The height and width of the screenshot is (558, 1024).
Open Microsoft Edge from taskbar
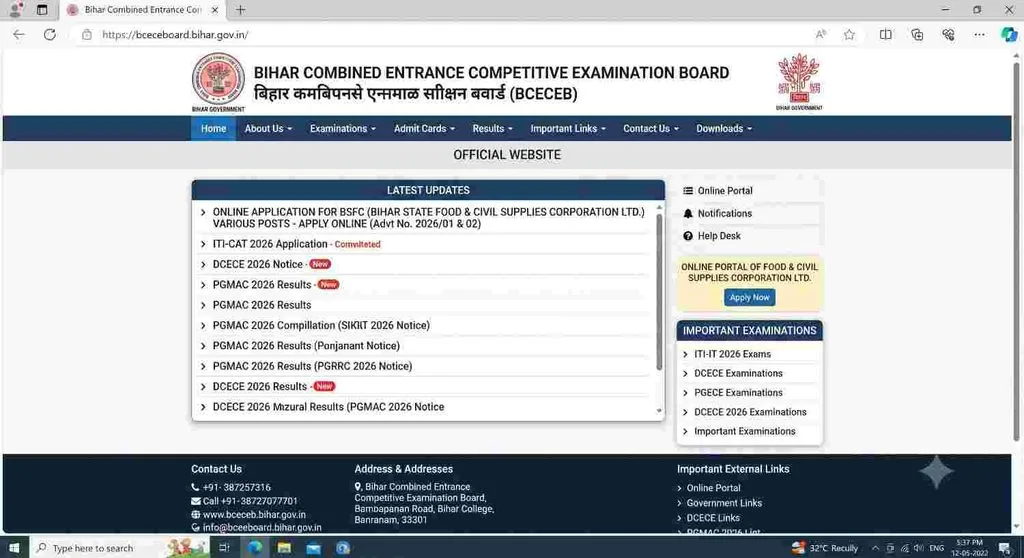pyautogui.click(x=255, y=548)
